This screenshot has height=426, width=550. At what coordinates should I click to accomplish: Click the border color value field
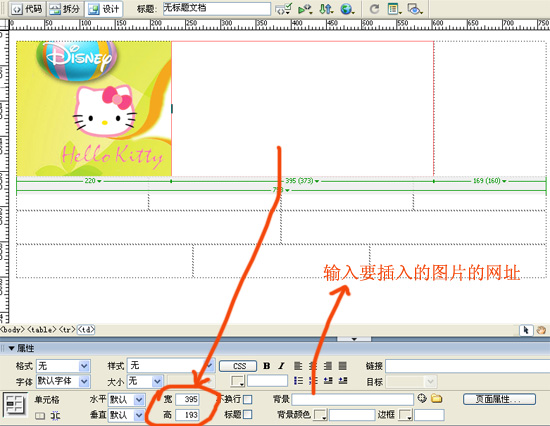[x=429, y=415]
